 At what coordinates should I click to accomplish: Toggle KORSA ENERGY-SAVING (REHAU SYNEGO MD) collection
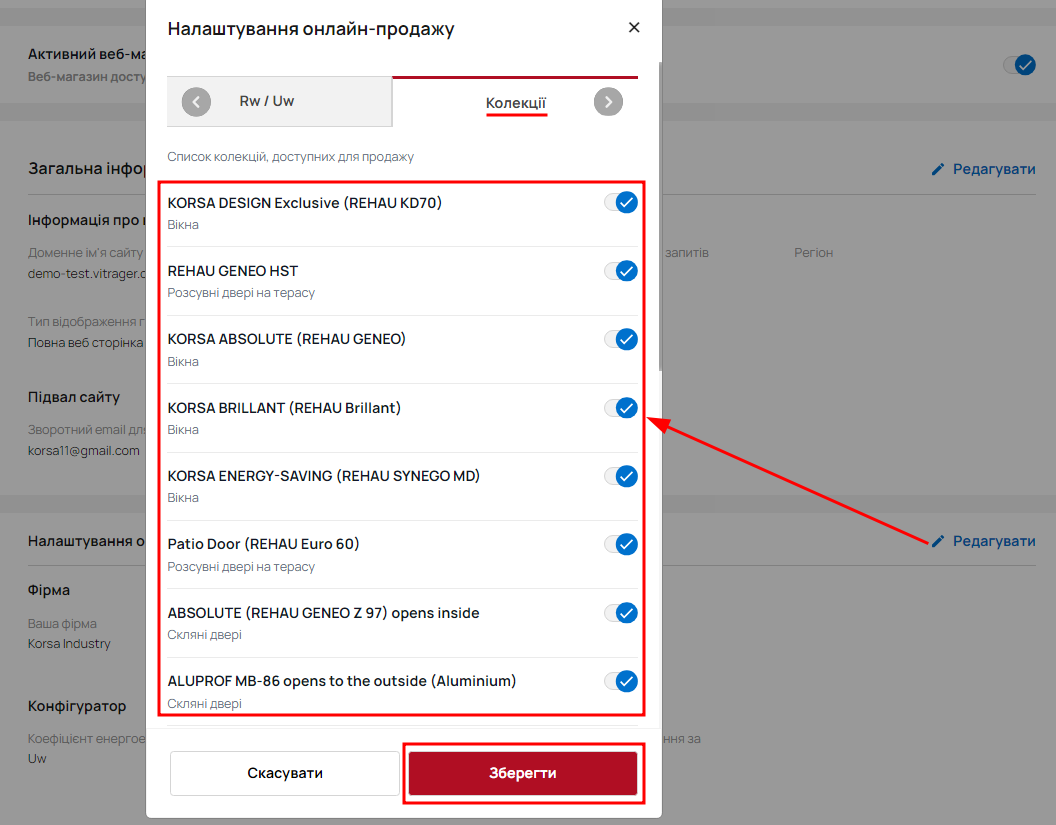click(x=621, y=476)
